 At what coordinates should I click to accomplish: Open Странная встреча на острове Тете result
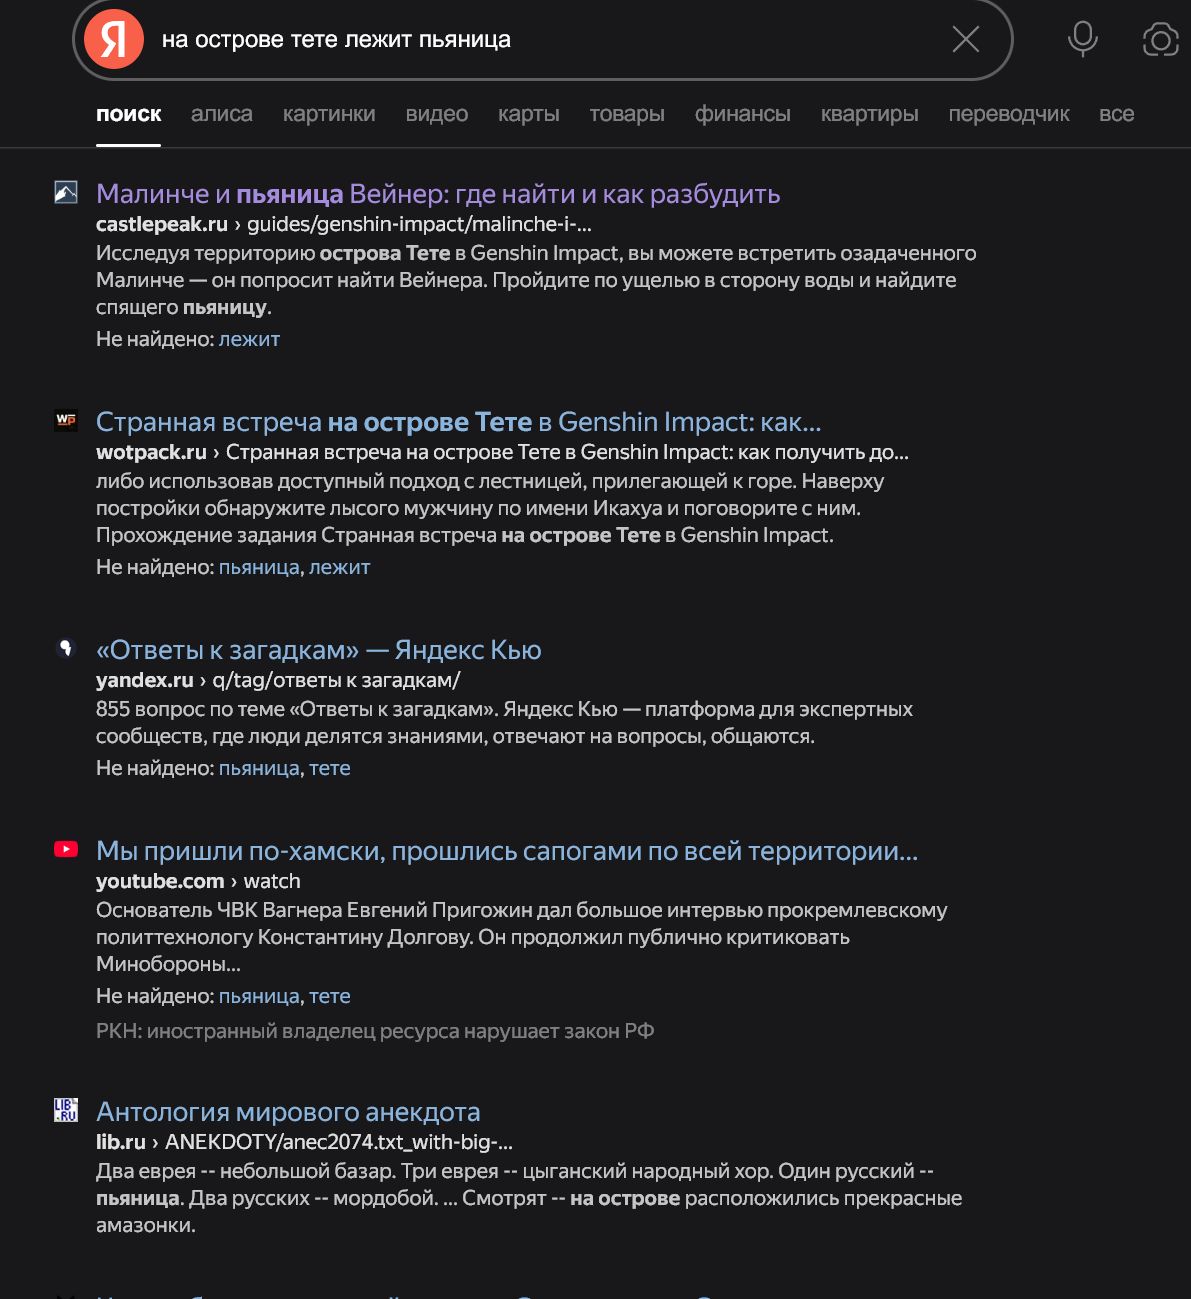458,422
